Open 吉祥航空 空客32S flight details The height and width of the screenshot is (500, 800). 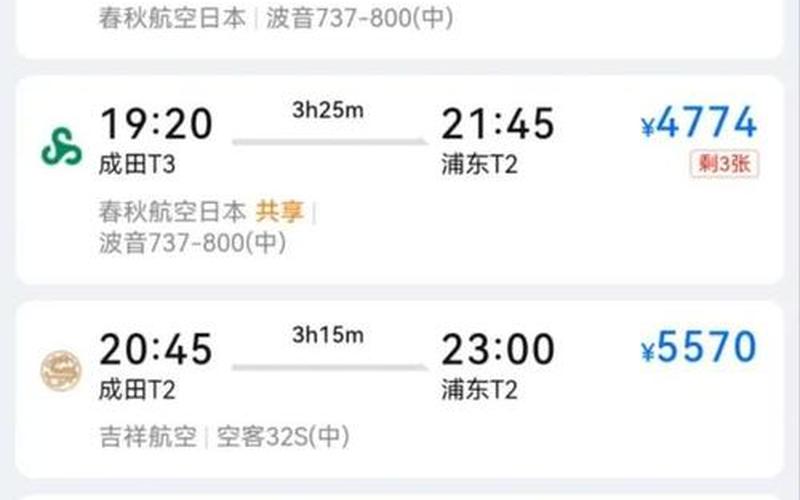(x=224, y=437)
